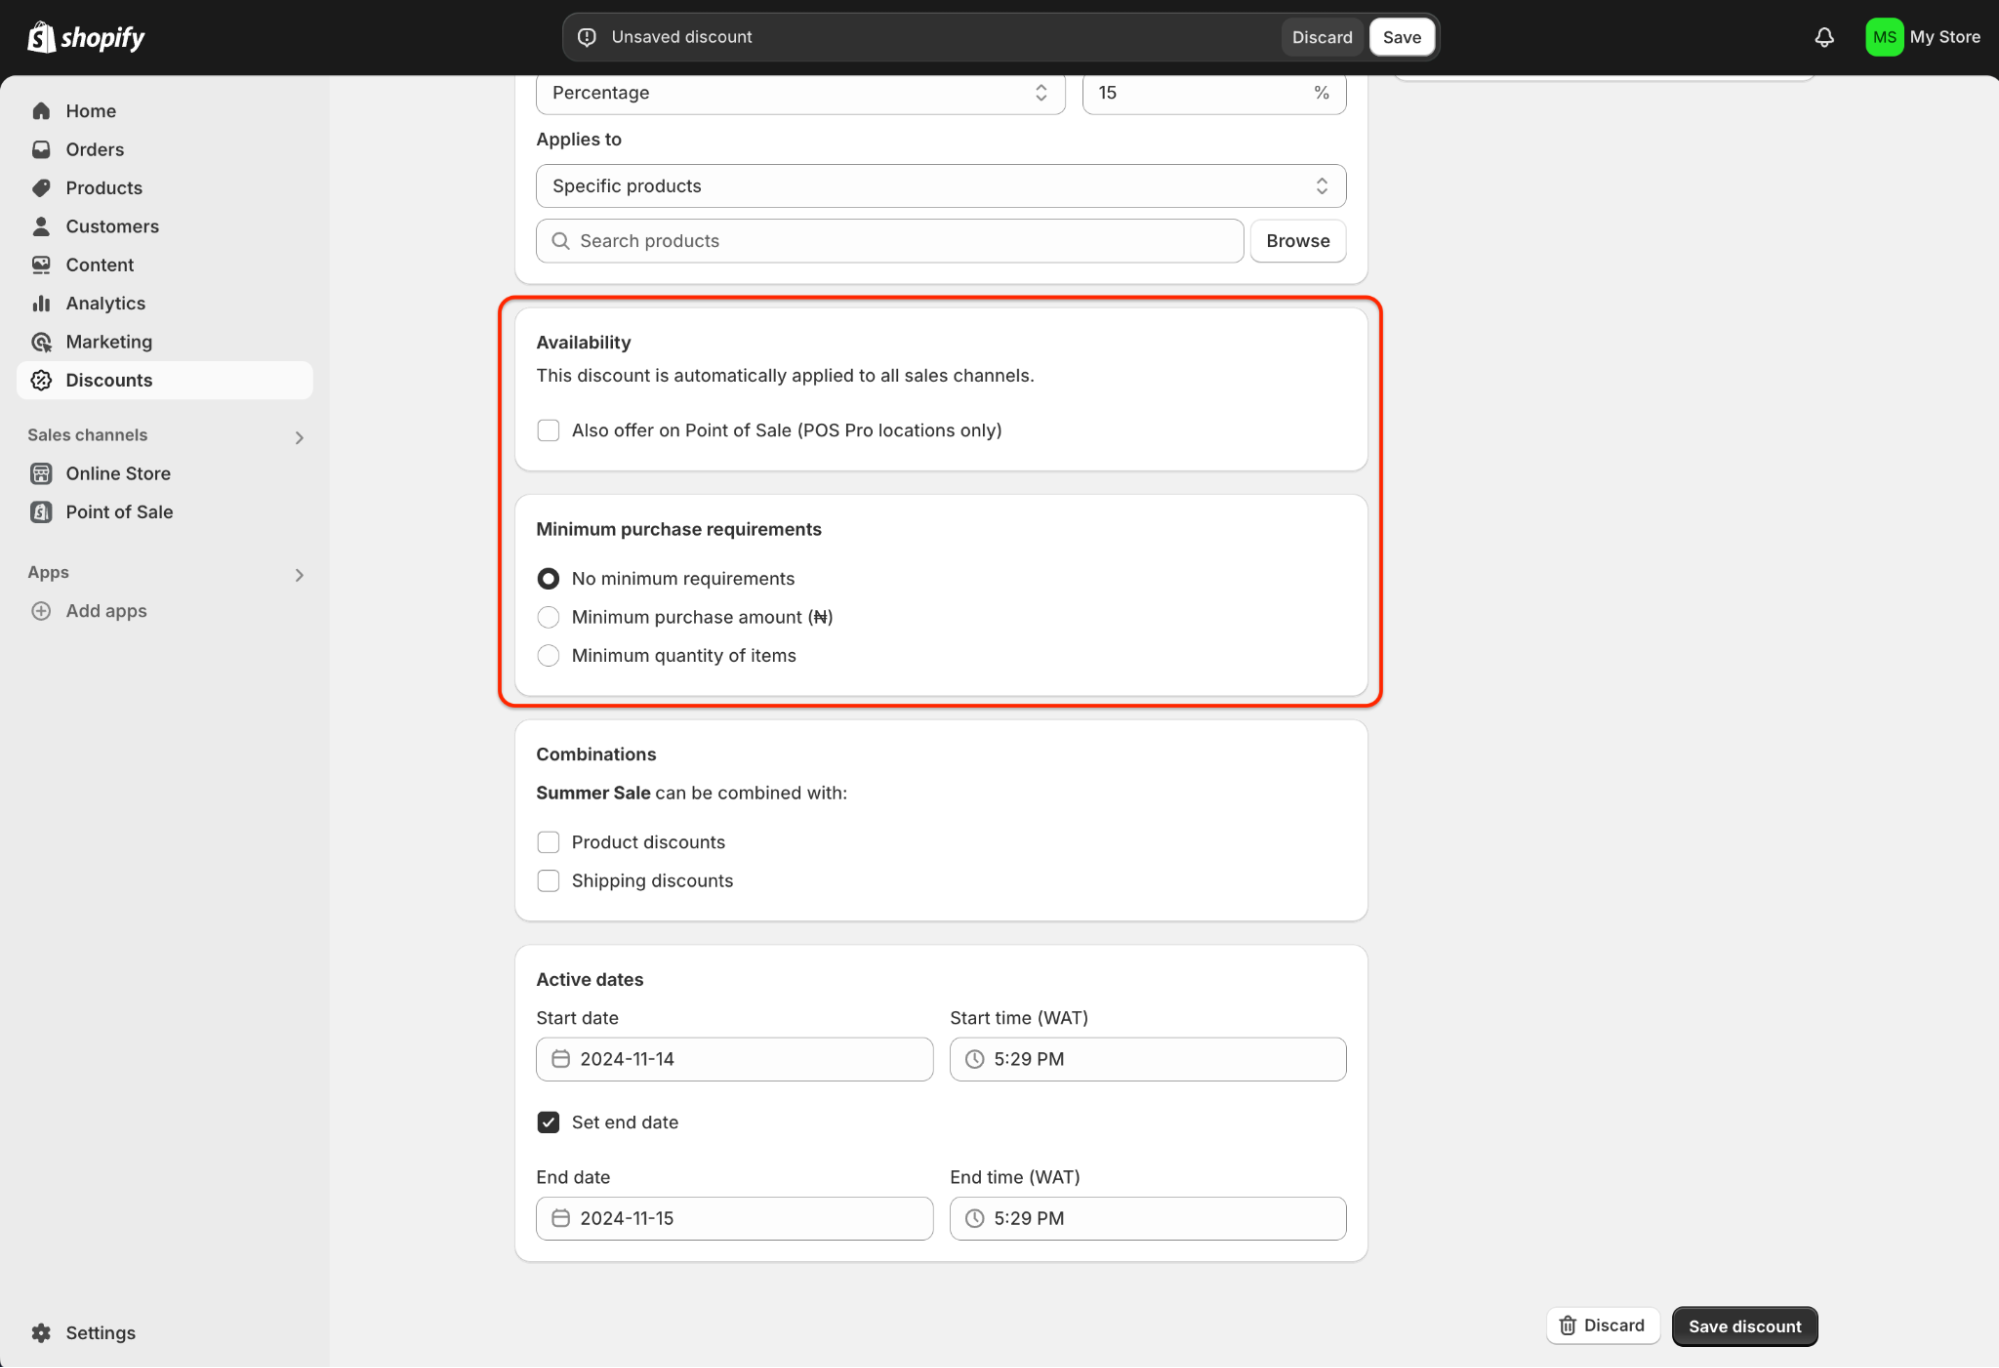Check the 'Product discounts' combination option
Screen dimensions: 1999x1368
pos(548,842)
